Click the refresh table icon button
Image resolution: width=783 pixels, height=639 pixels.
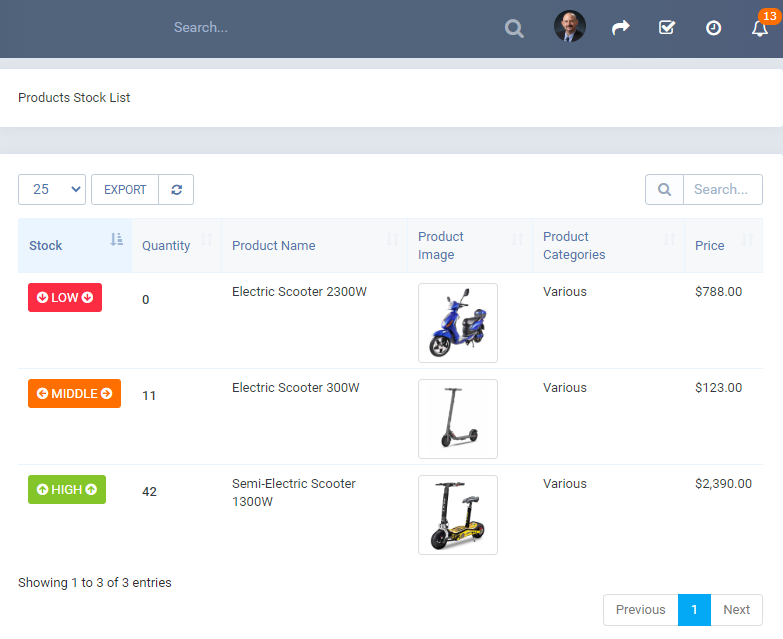(x=176, y=190)
